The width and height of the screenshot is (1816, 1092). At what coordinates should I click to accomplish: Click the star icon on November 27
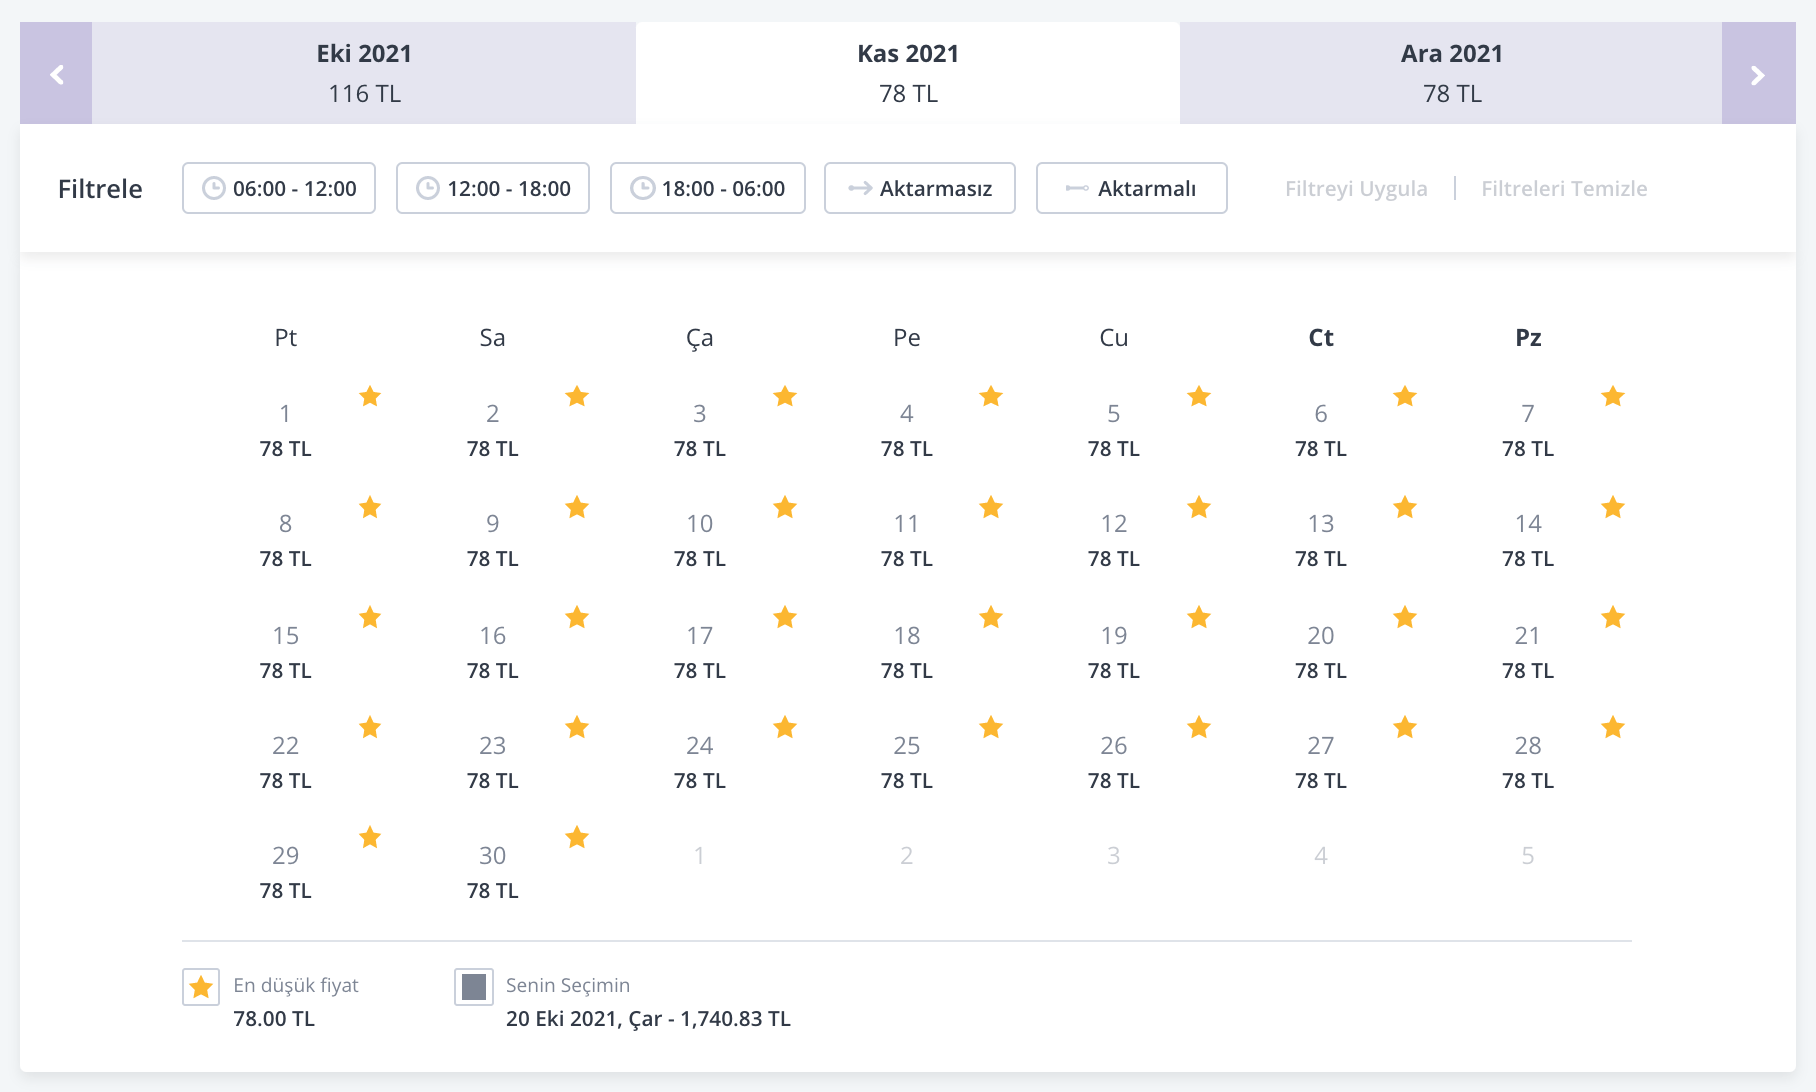1405,727
